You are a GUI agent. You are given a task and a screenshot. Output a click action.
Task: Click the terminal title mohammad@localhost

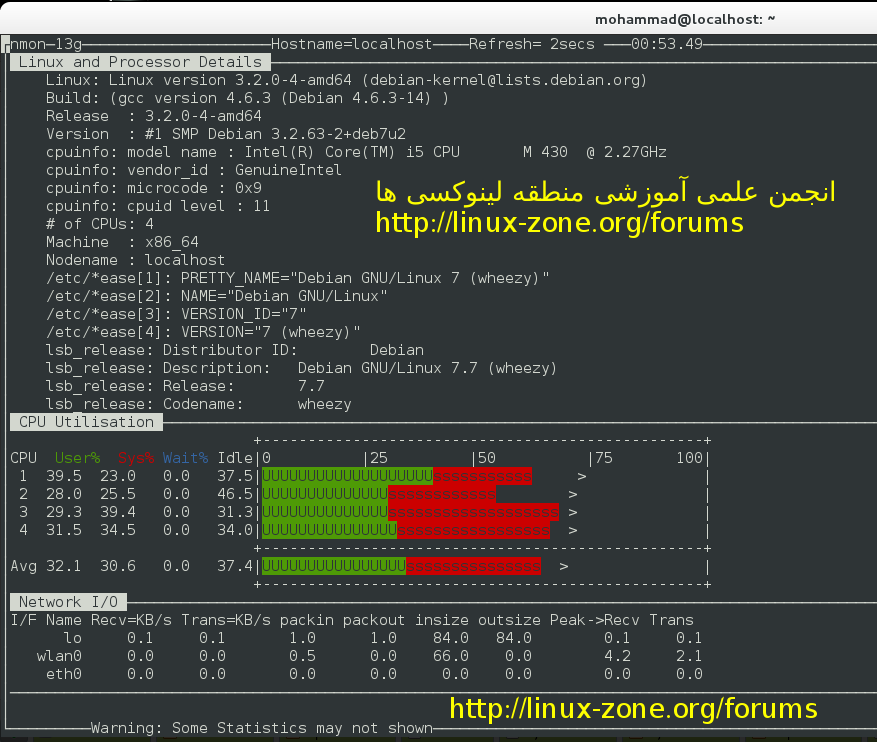(x=686, y=19)
